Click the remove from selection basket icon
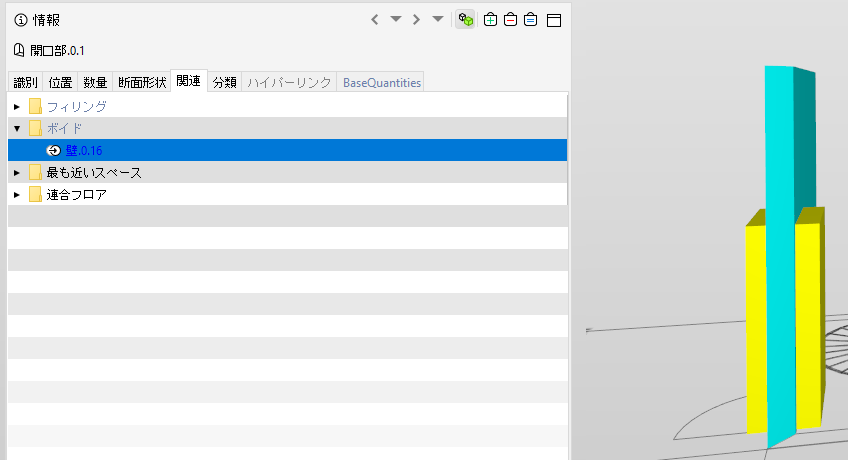 [x=511, y=20]
